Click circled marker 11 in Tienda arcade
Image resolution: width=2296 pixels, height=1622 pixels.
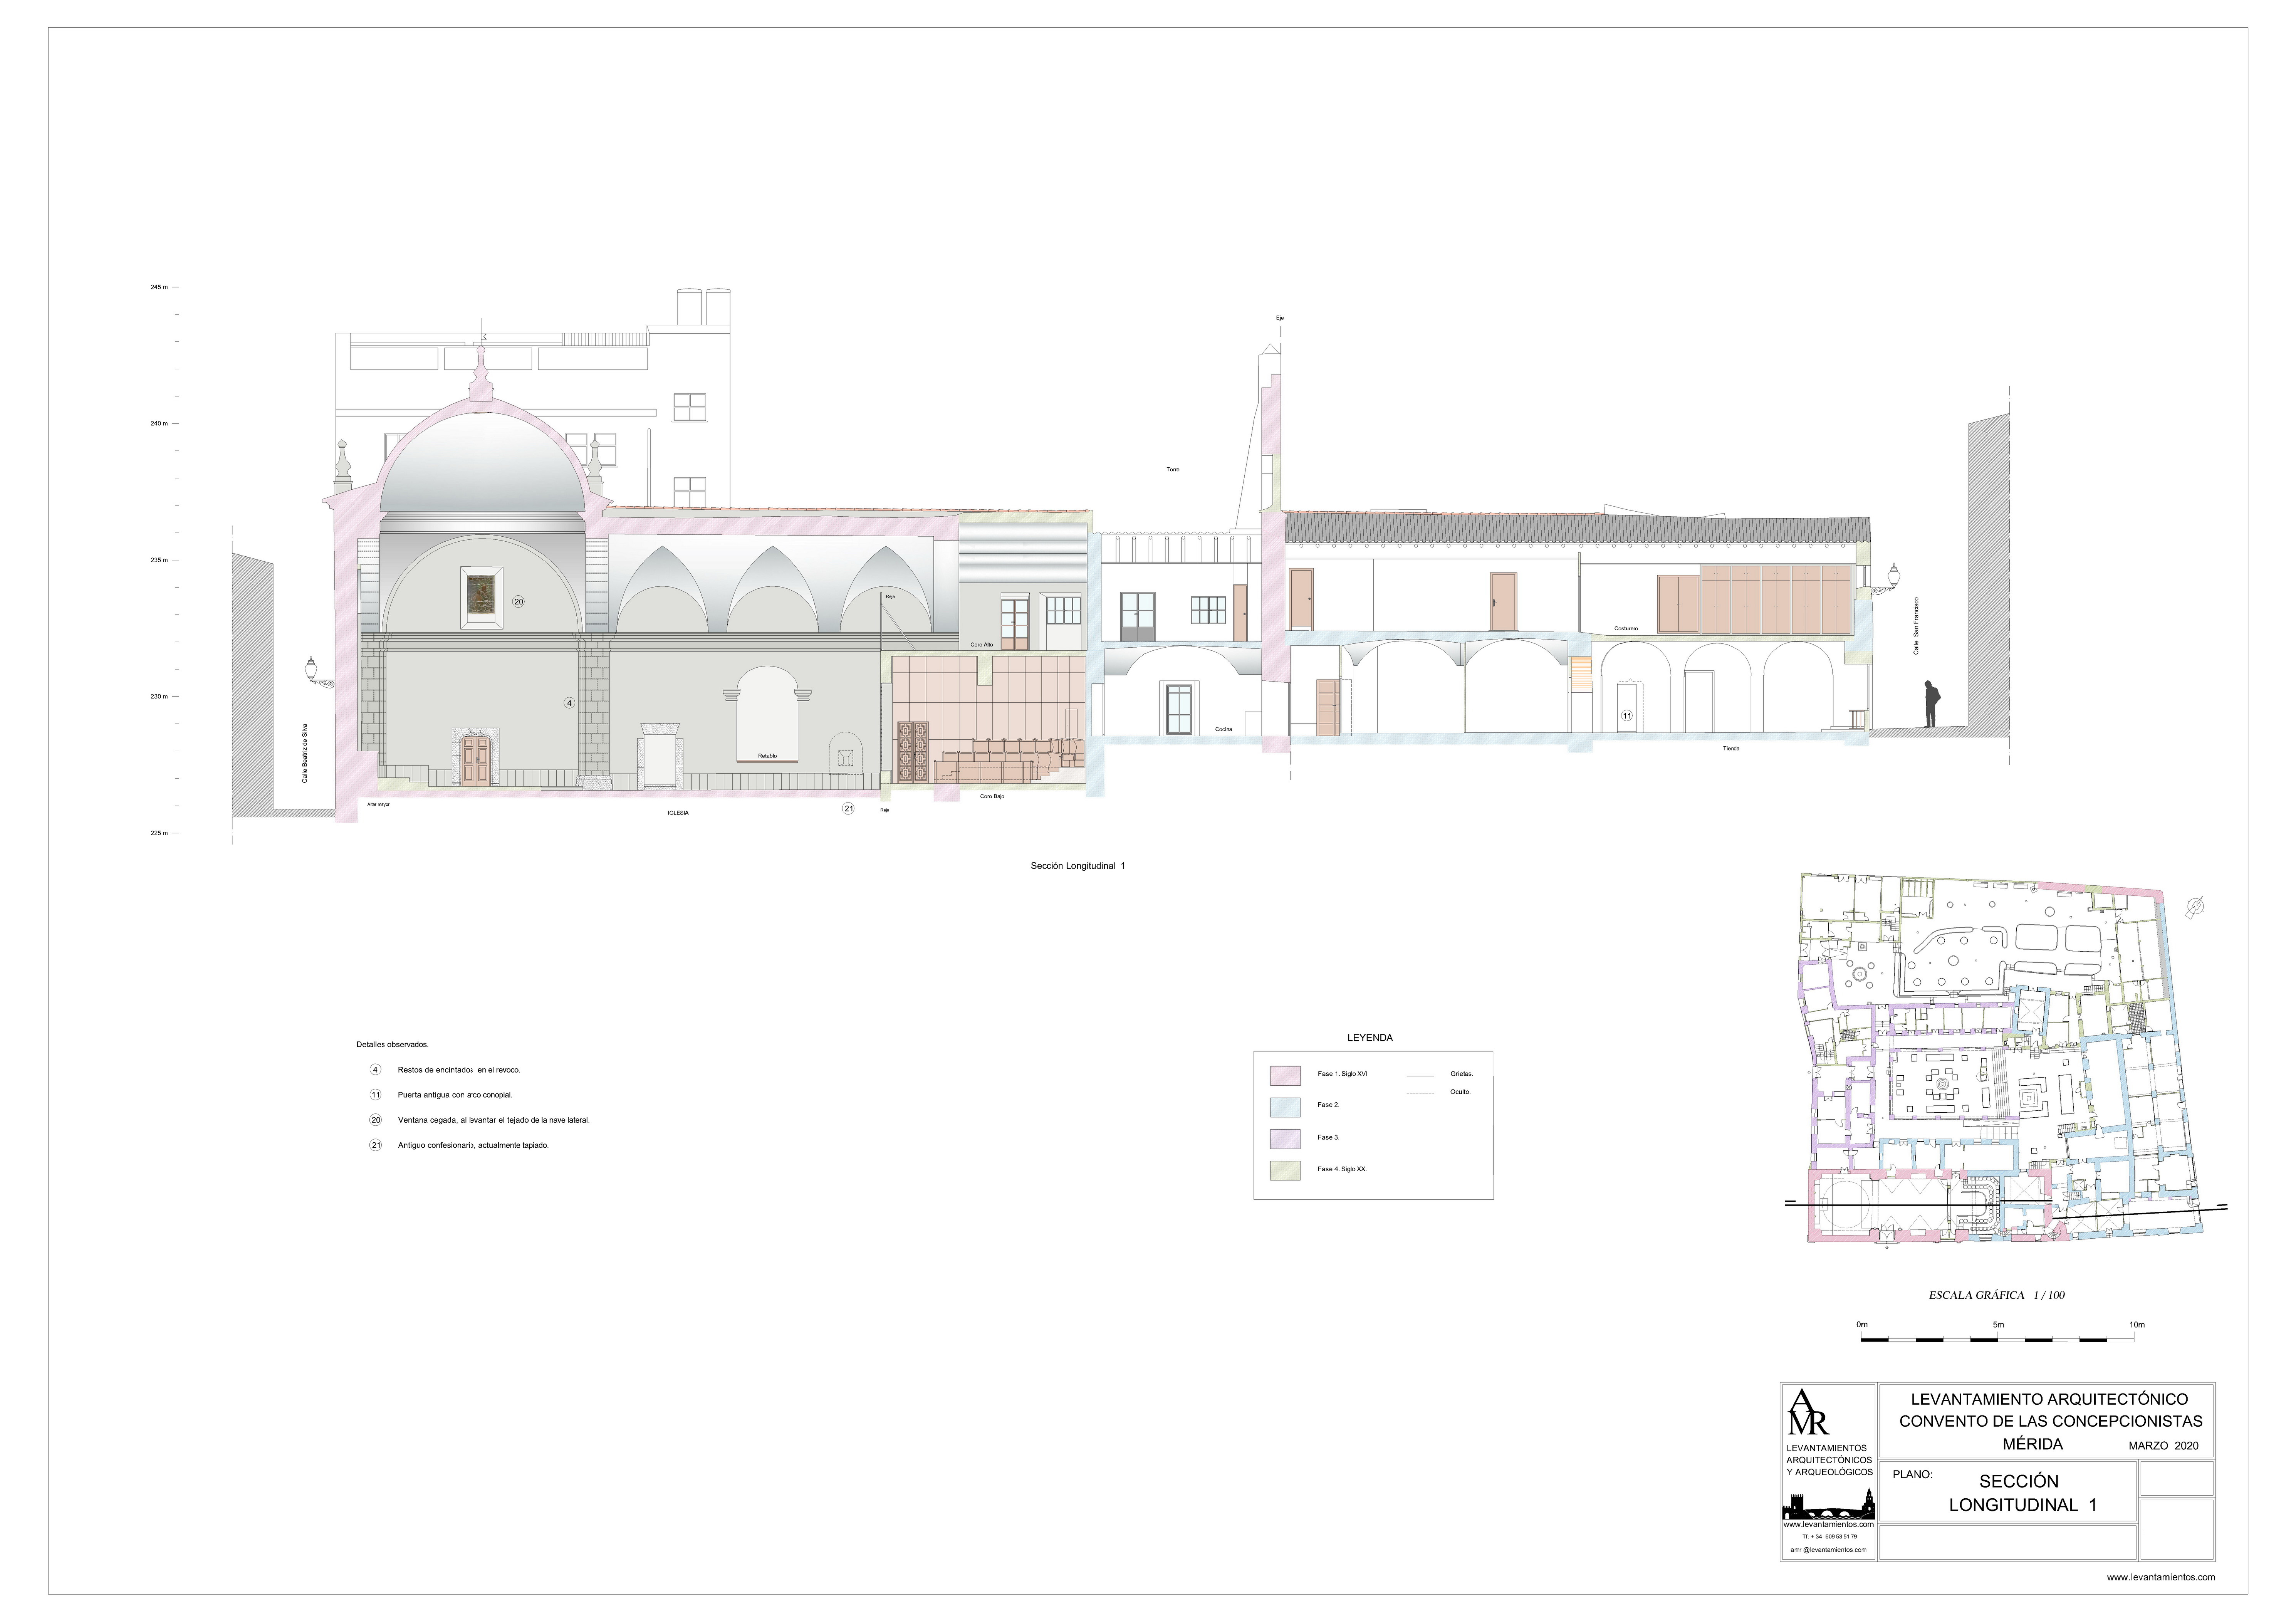(1626, 716)
